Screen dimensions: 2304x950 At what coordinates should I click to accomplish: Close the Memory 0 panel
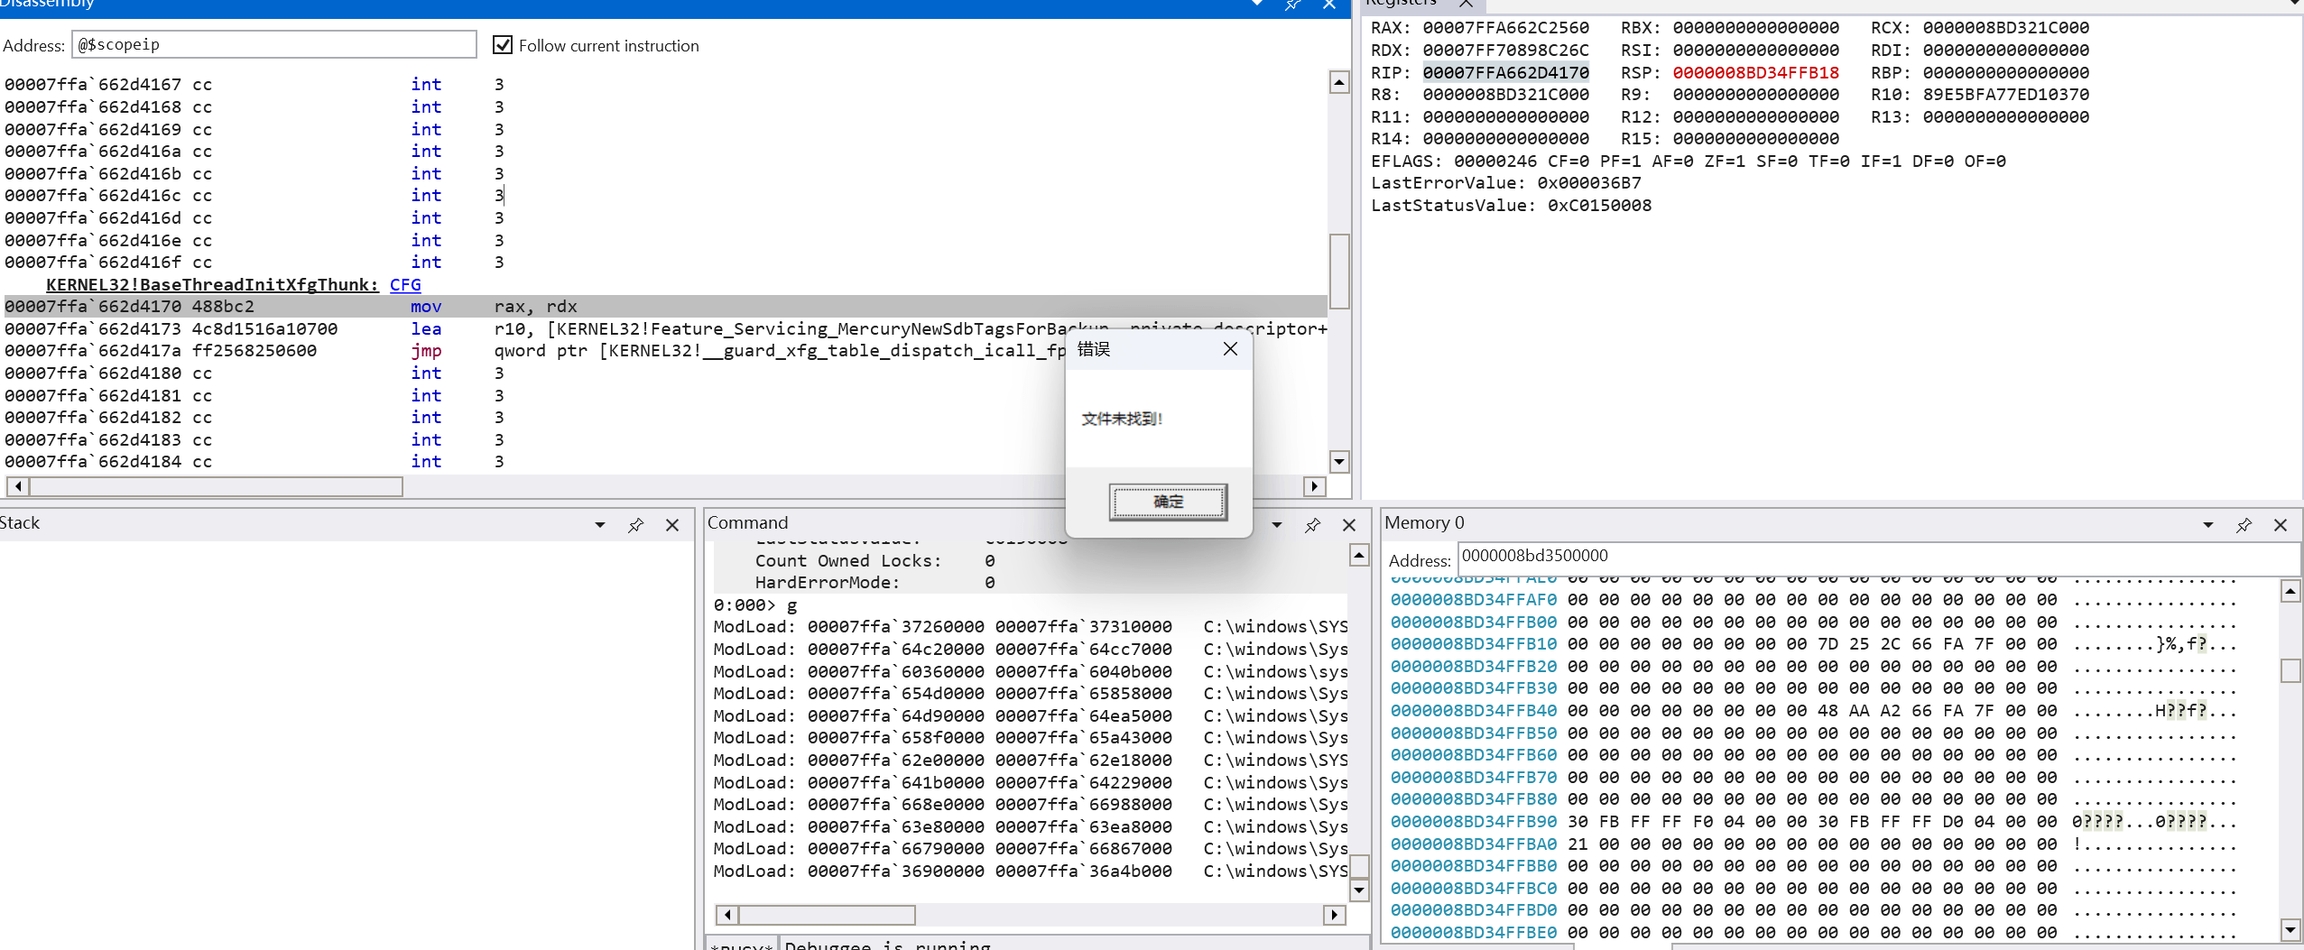2280,525
